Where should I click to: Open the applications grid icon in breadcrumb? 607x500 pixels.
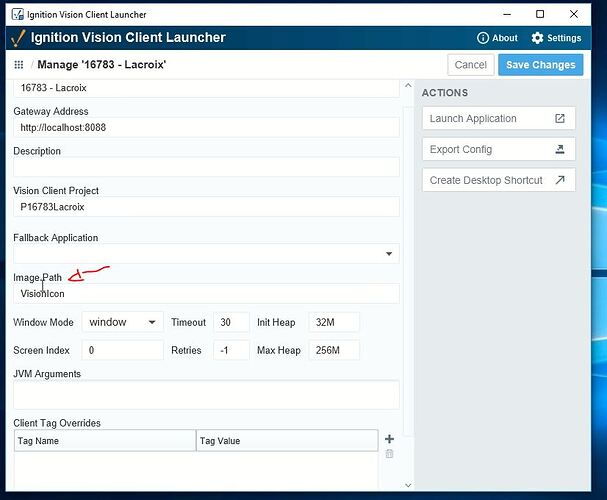[19, 65]
